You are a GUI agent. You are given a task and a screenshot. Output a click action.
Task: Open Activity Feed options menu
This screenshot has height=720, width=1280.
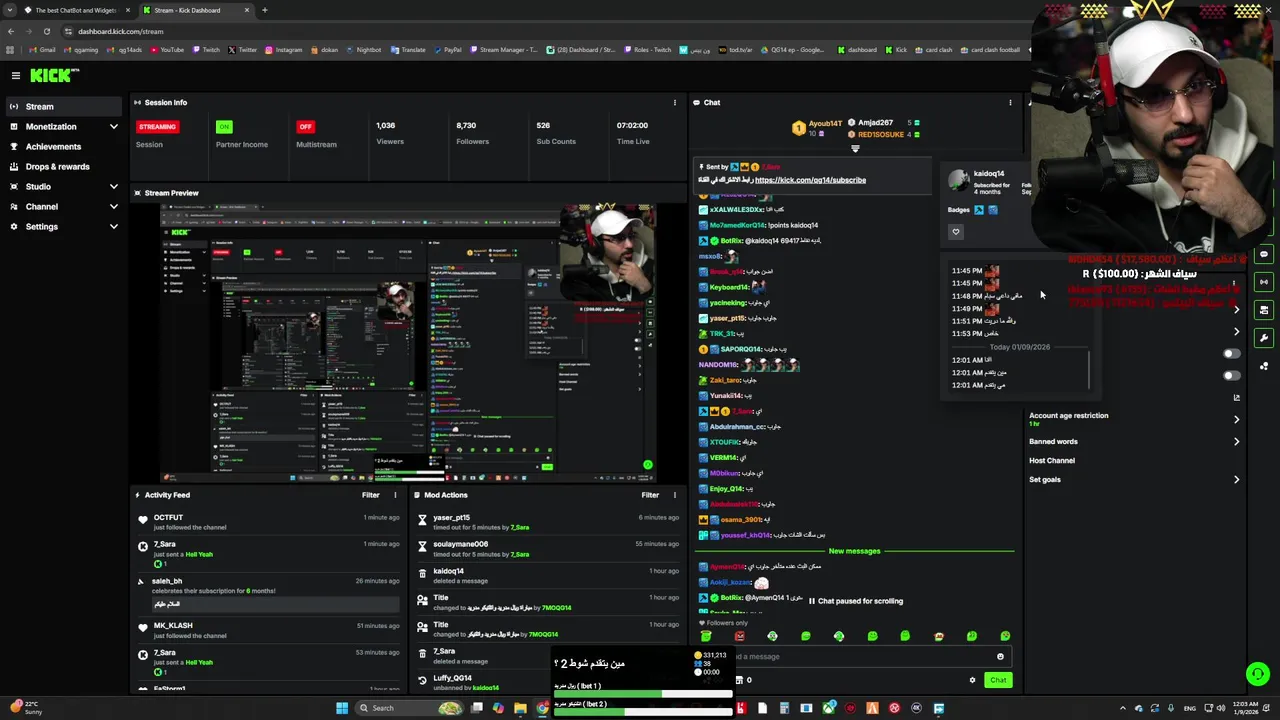[x=395, y=495]
